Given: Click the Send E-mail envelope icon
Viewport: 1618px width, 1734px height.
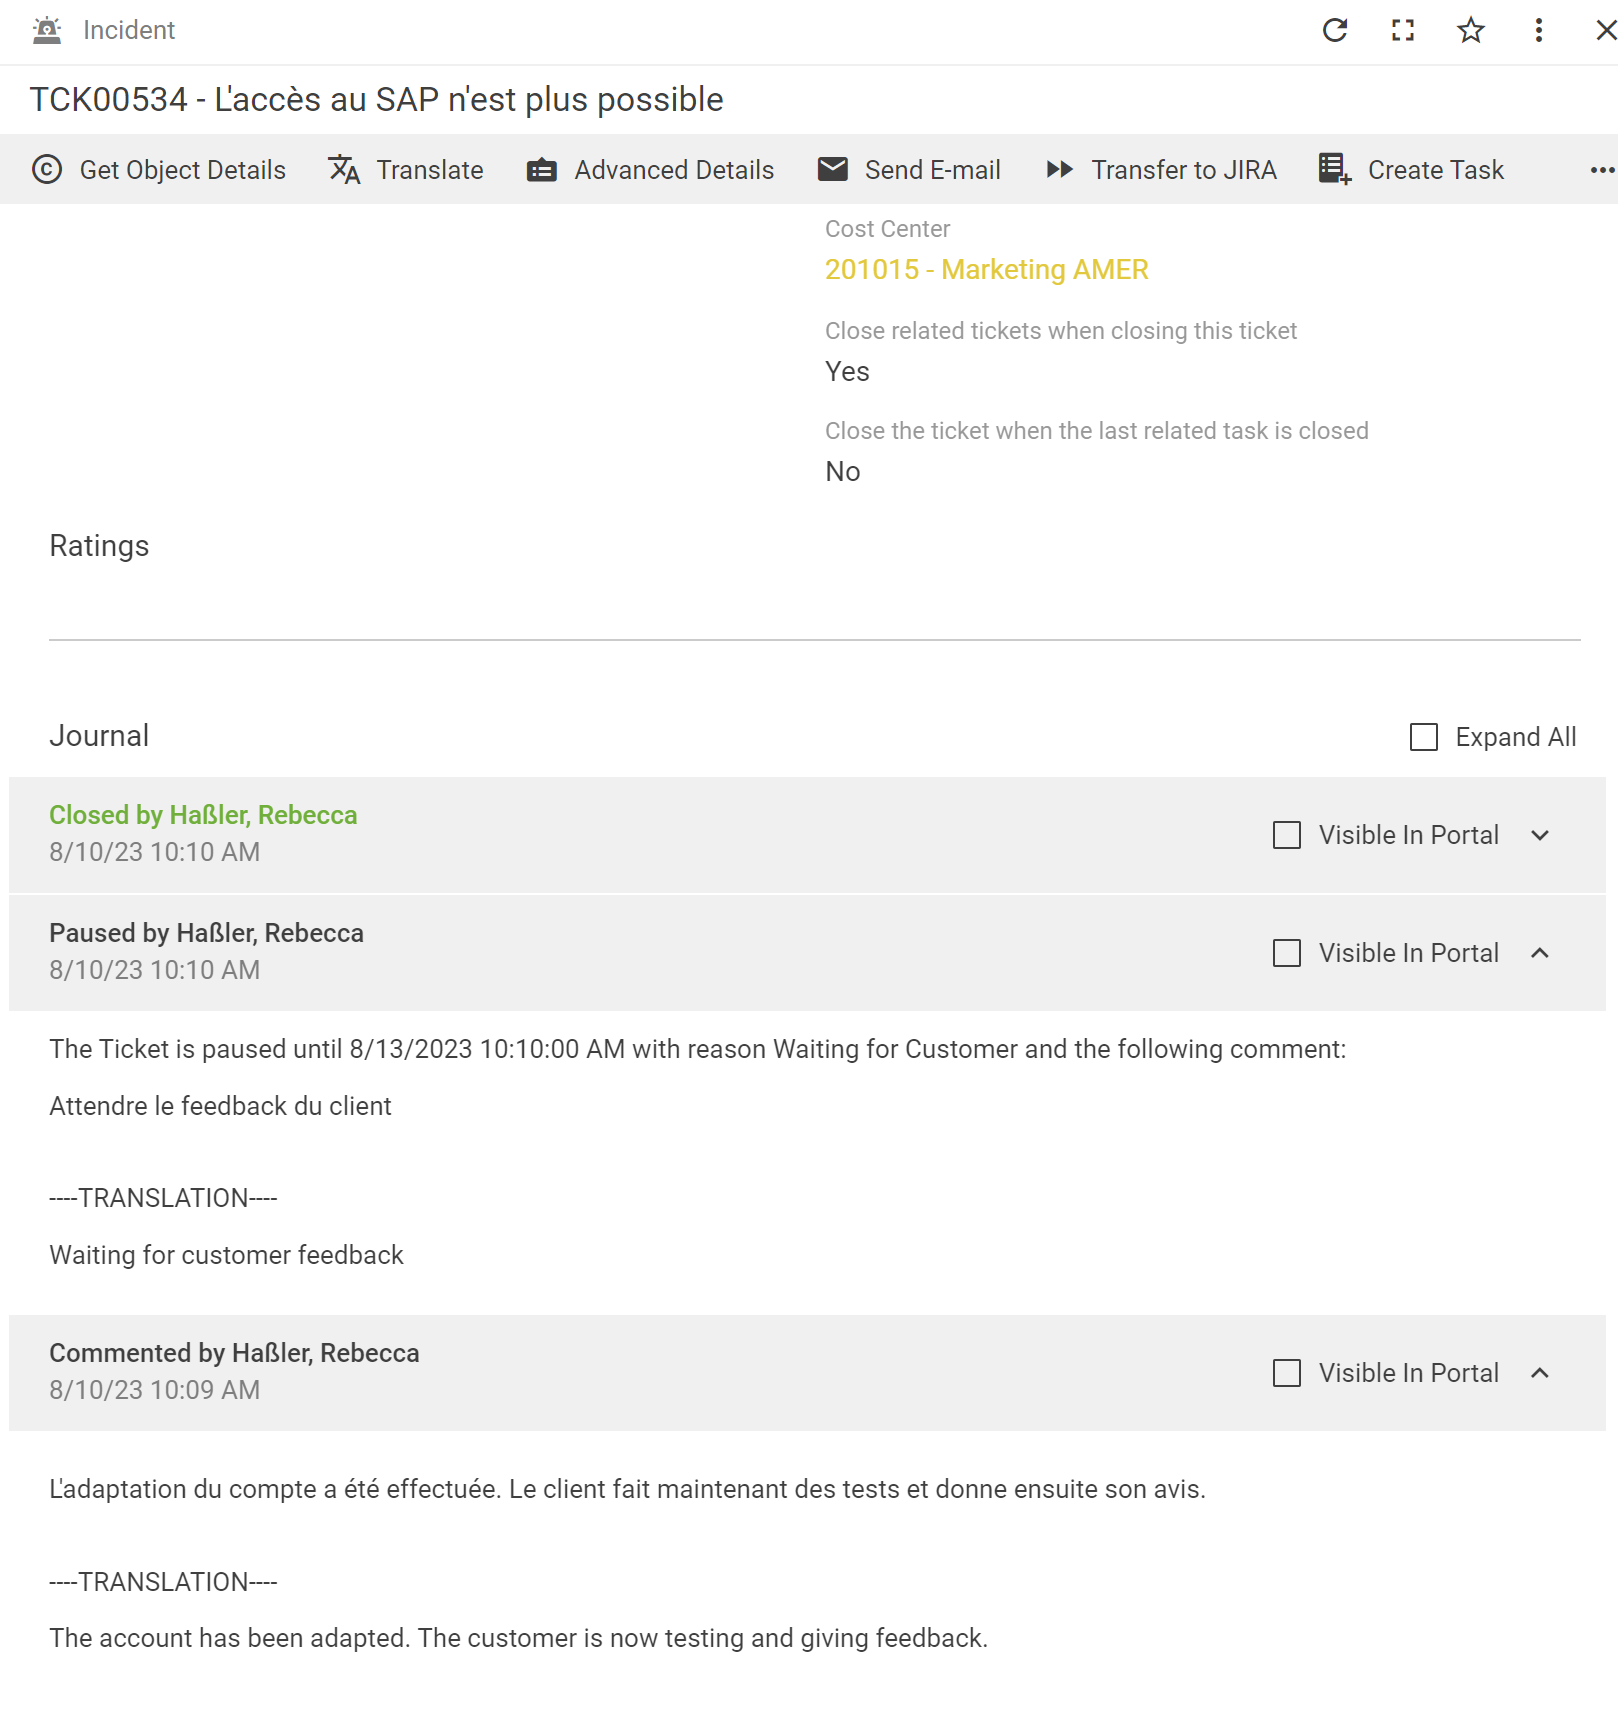Looking at the screenshot, I should [833, 170].
